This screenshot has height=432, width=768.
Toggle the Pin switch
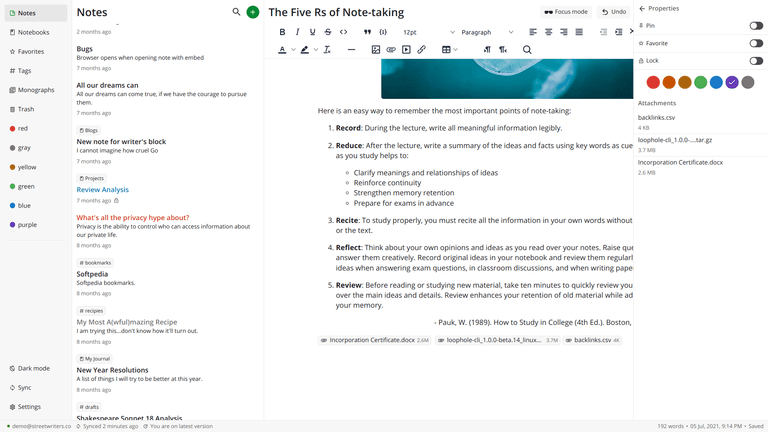(x=756, y=25)
